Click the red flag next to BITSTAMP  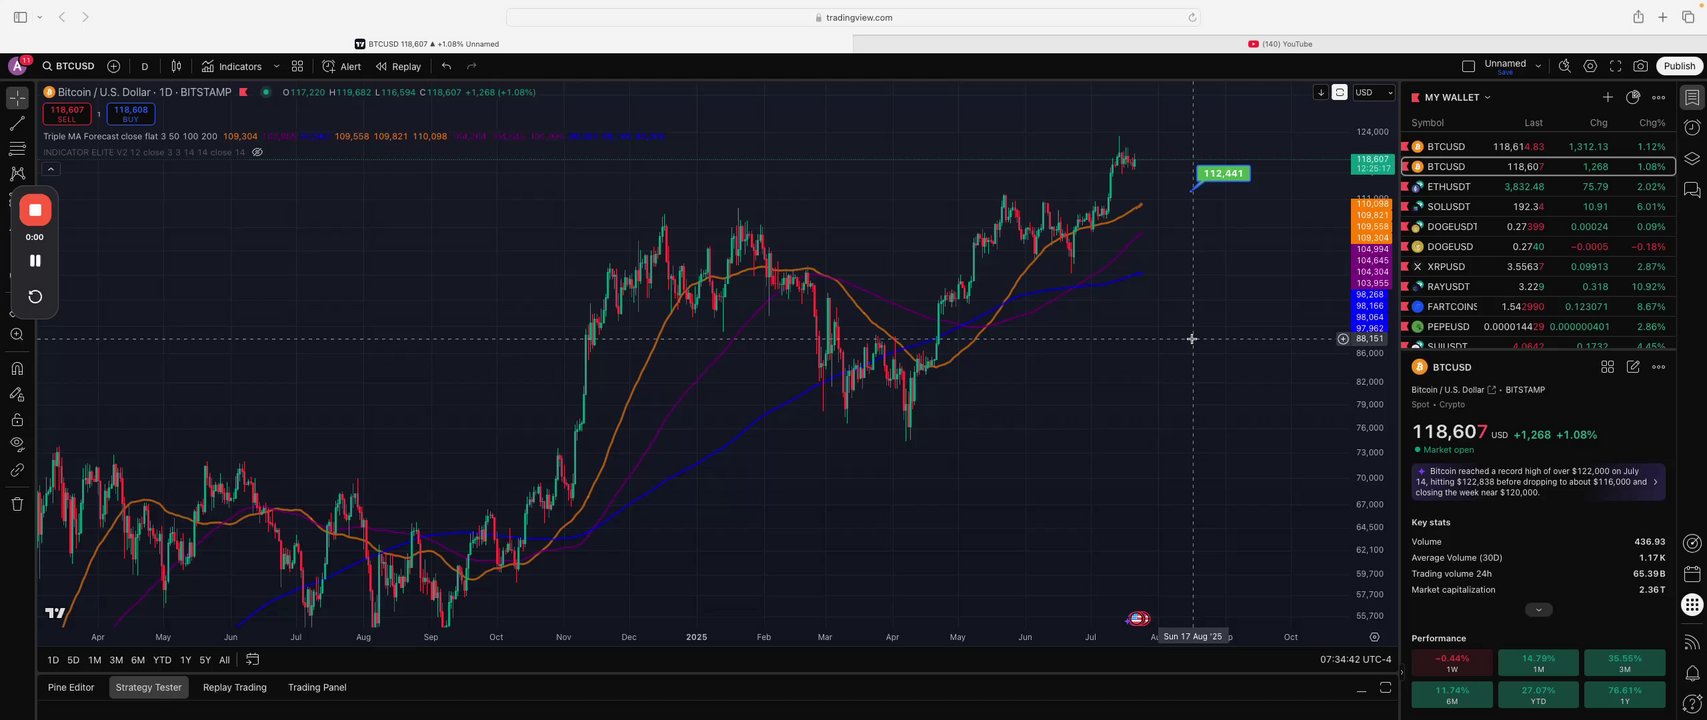click(241, 92)
